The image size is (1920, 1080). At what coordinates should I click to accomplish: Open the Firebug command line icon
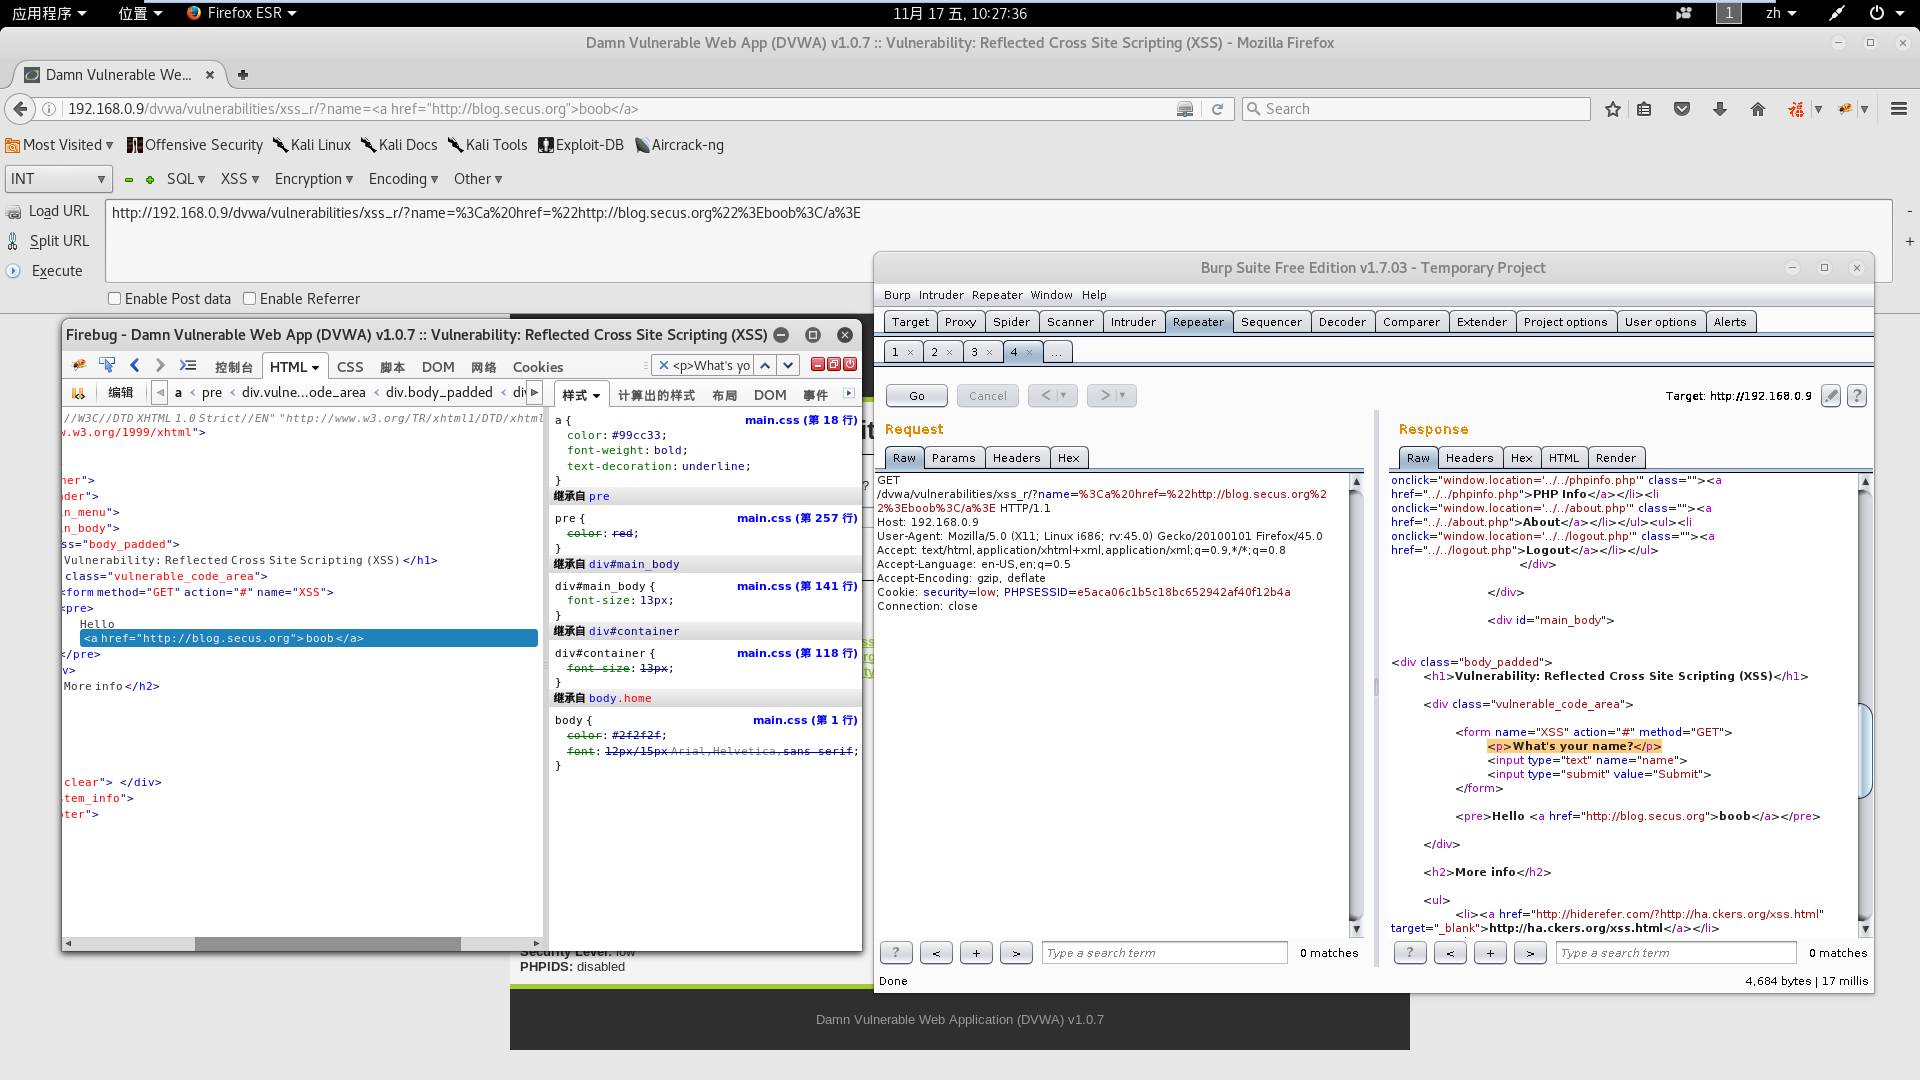[188, 366]
